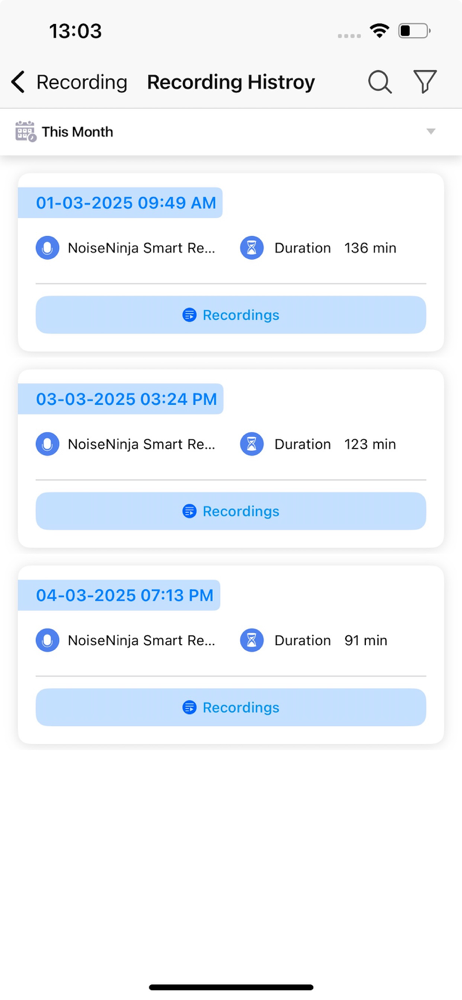462x1000 pixels.
Task: Tap microphone icon in 04-03-2025 card
Action: point(47,640)
